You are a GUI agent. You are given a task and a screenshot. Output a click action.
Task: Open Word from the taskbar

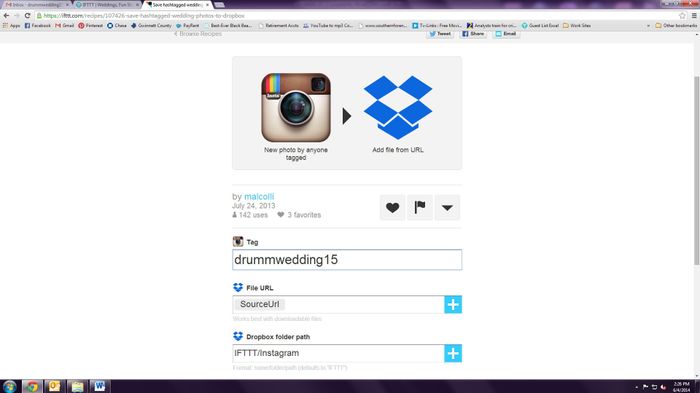pos(100,386)
